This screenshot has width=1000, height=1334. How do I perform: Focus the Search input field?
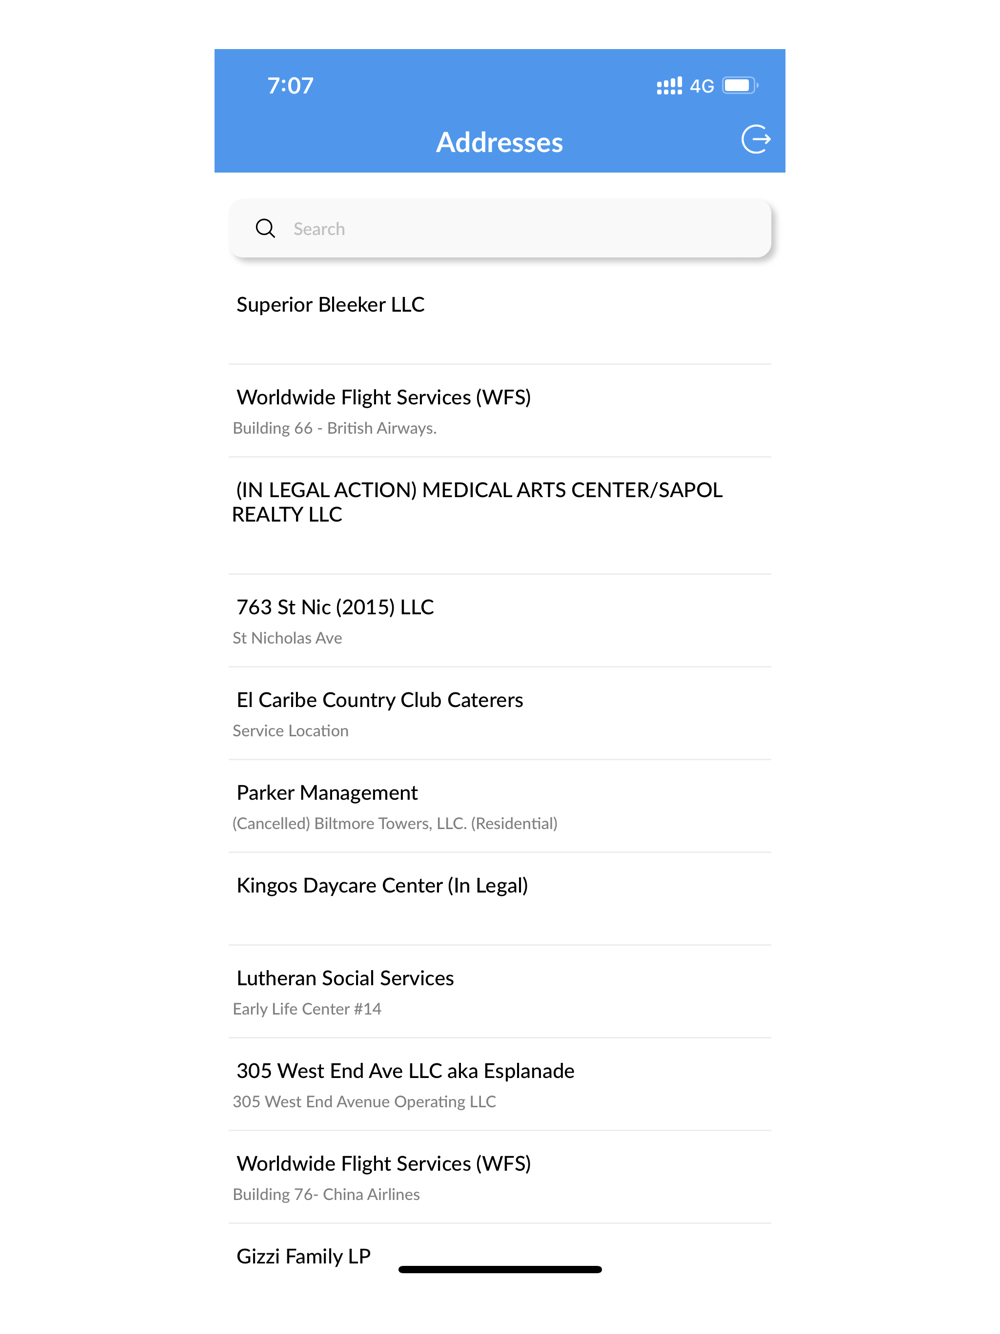tap(500, 229)
